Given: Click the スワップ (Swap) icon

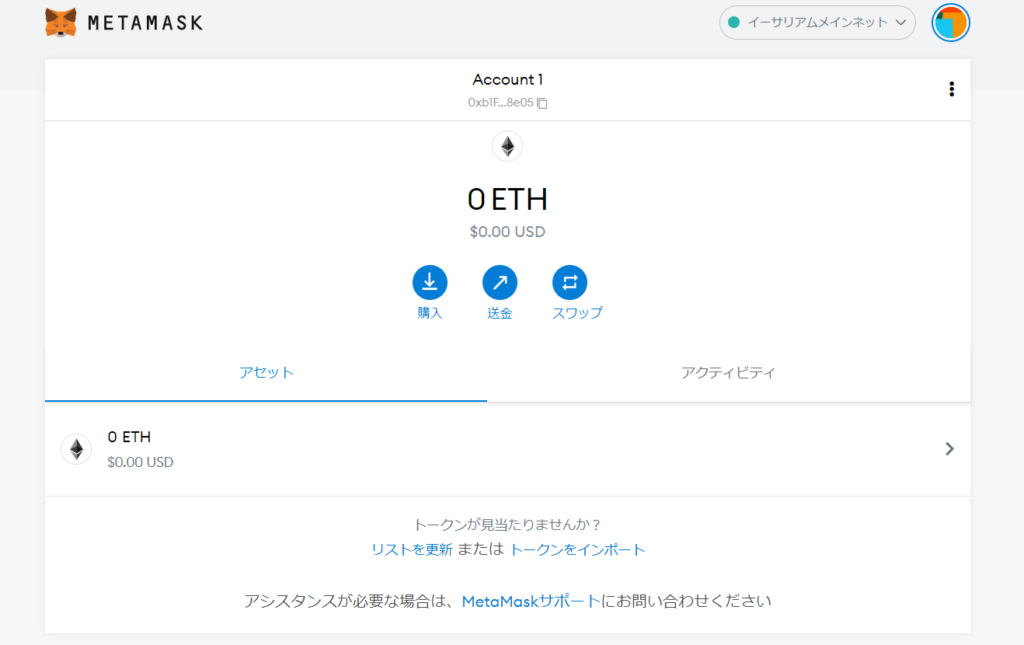Looking at the screenshot, I should point(569,282).
